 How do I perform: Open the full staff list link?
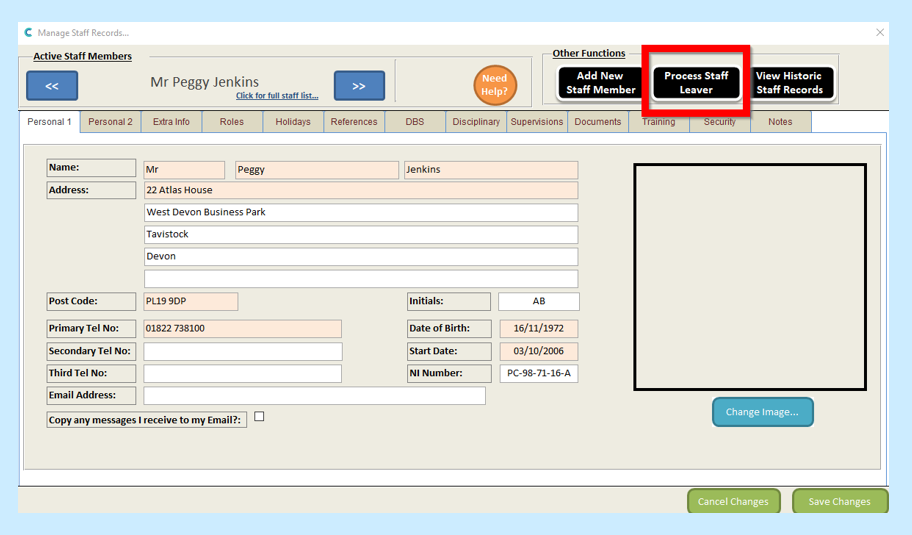[x=277, y=96]
